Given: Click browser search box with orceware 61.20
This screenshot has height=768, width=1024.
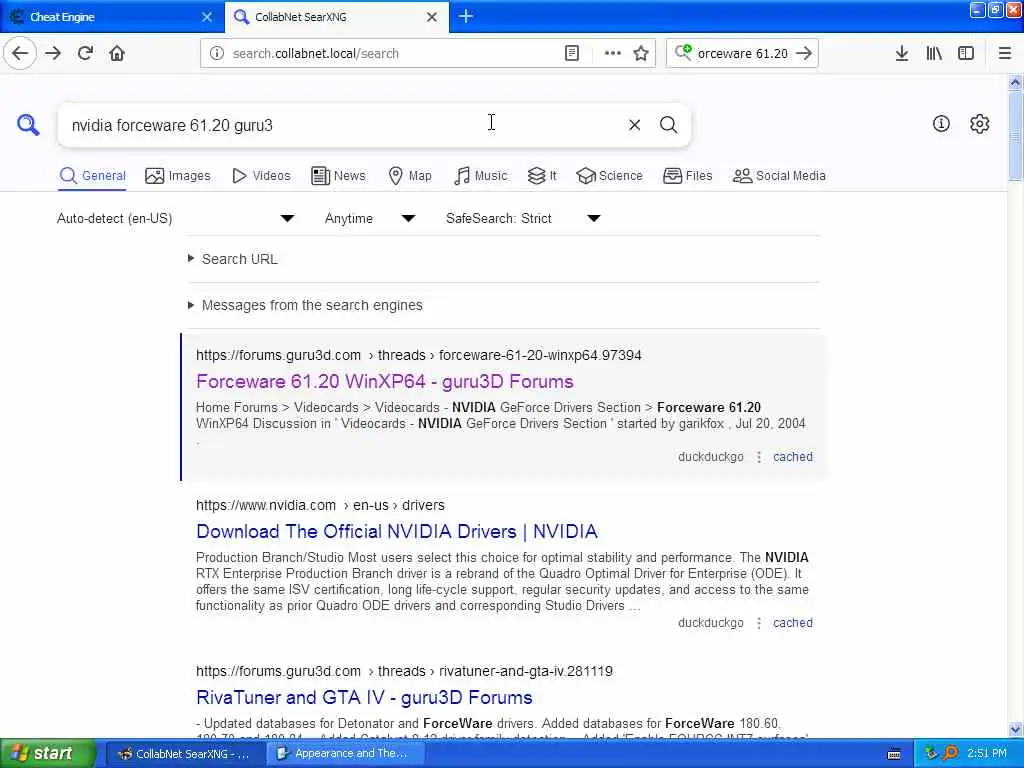Looking at the screenshot, I should 742,54.
